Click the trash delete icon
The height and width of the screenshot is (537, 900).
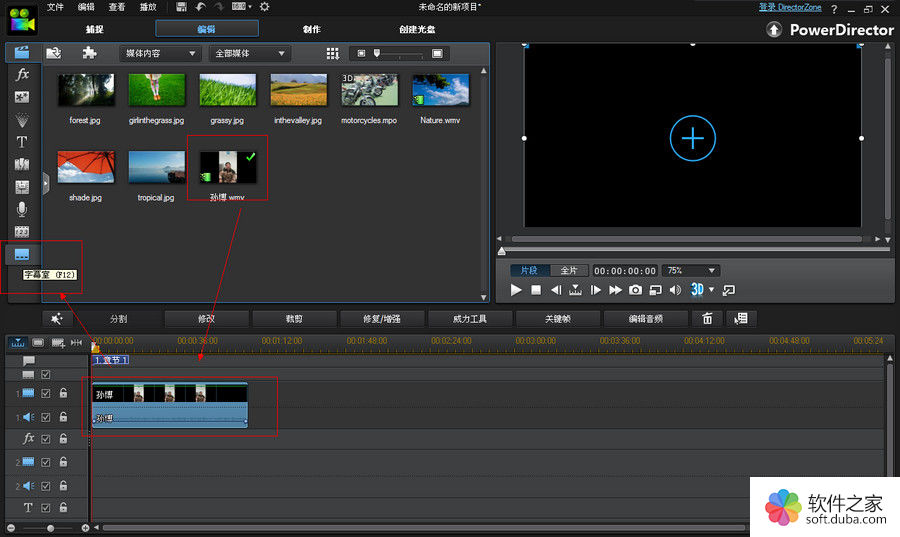click(707, 318)
